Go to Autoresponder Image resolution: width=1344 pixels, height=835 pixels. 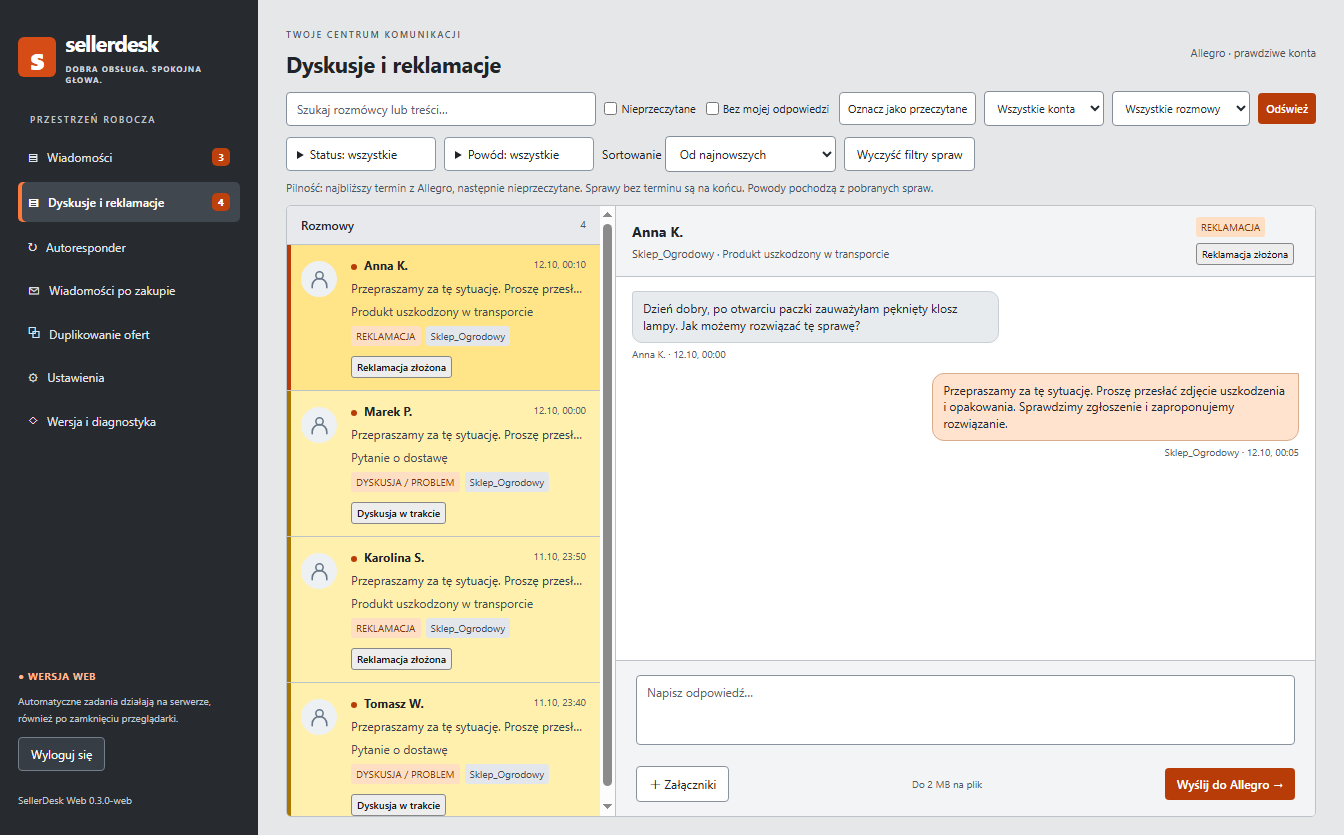pyautogui.click(x=129, y=247)
